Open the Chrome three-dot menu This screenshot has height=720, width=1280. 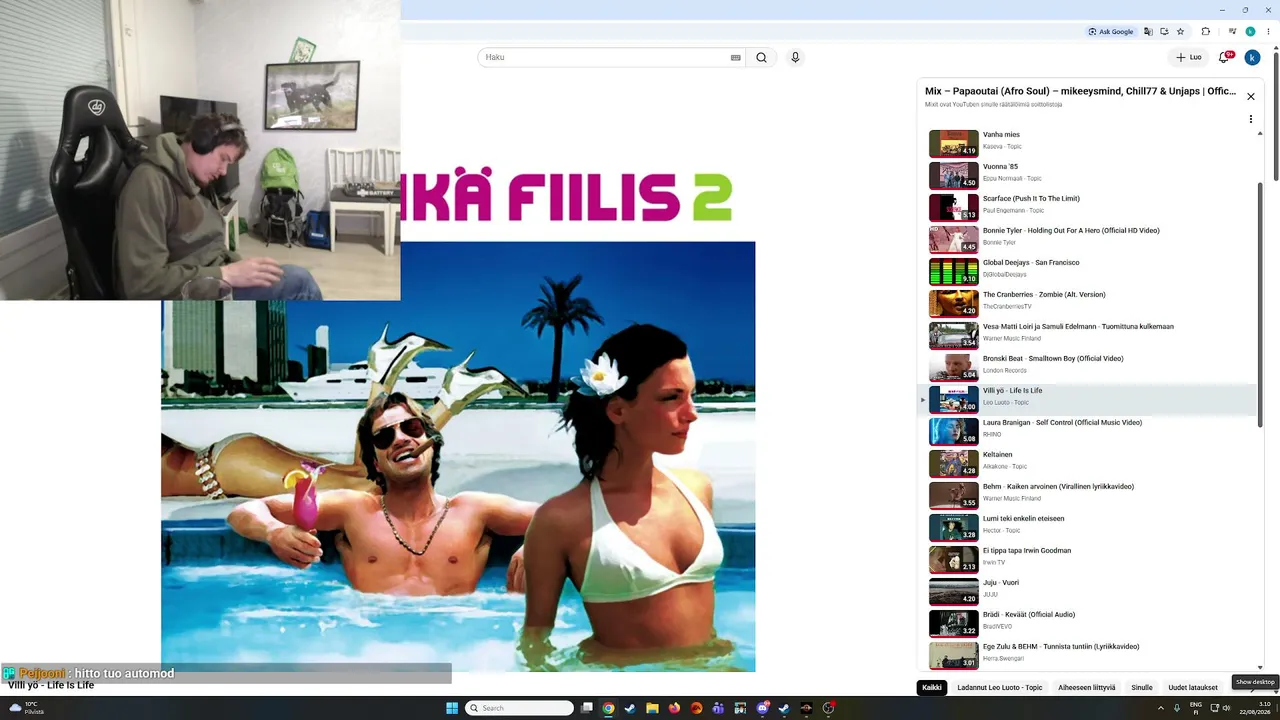point(1266,32)
